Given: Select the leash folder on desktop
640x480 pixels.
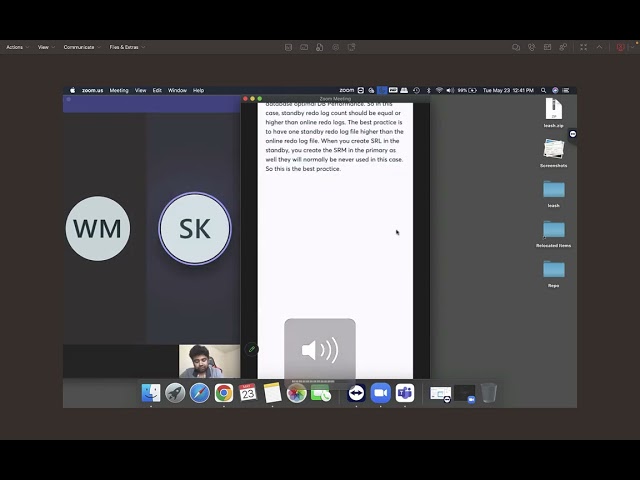Looking at the screenshot, I should click(x=553, y=193).
